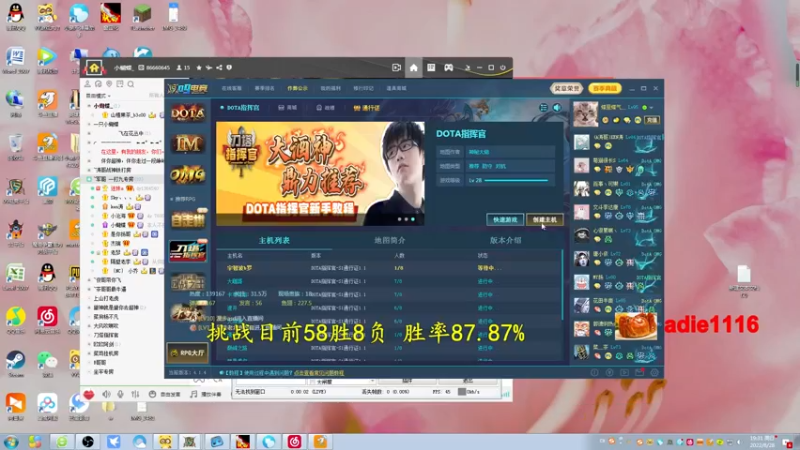This screenshot has width=800, height=450.
Task: Select the yellow host row with status 等待中
Action: pyautogui.click(x=388, y=268)
